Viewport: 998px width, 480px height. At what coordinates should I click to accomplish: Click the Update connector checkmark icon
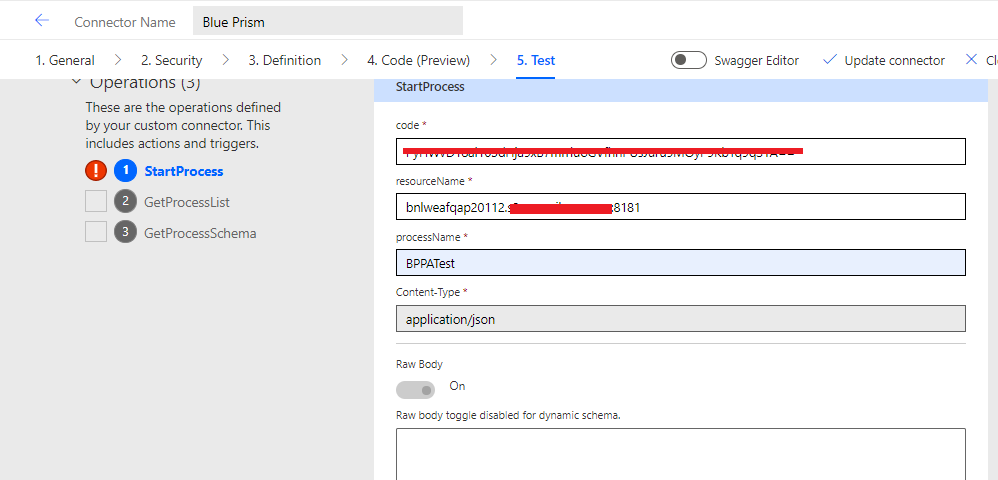(829, 60)
